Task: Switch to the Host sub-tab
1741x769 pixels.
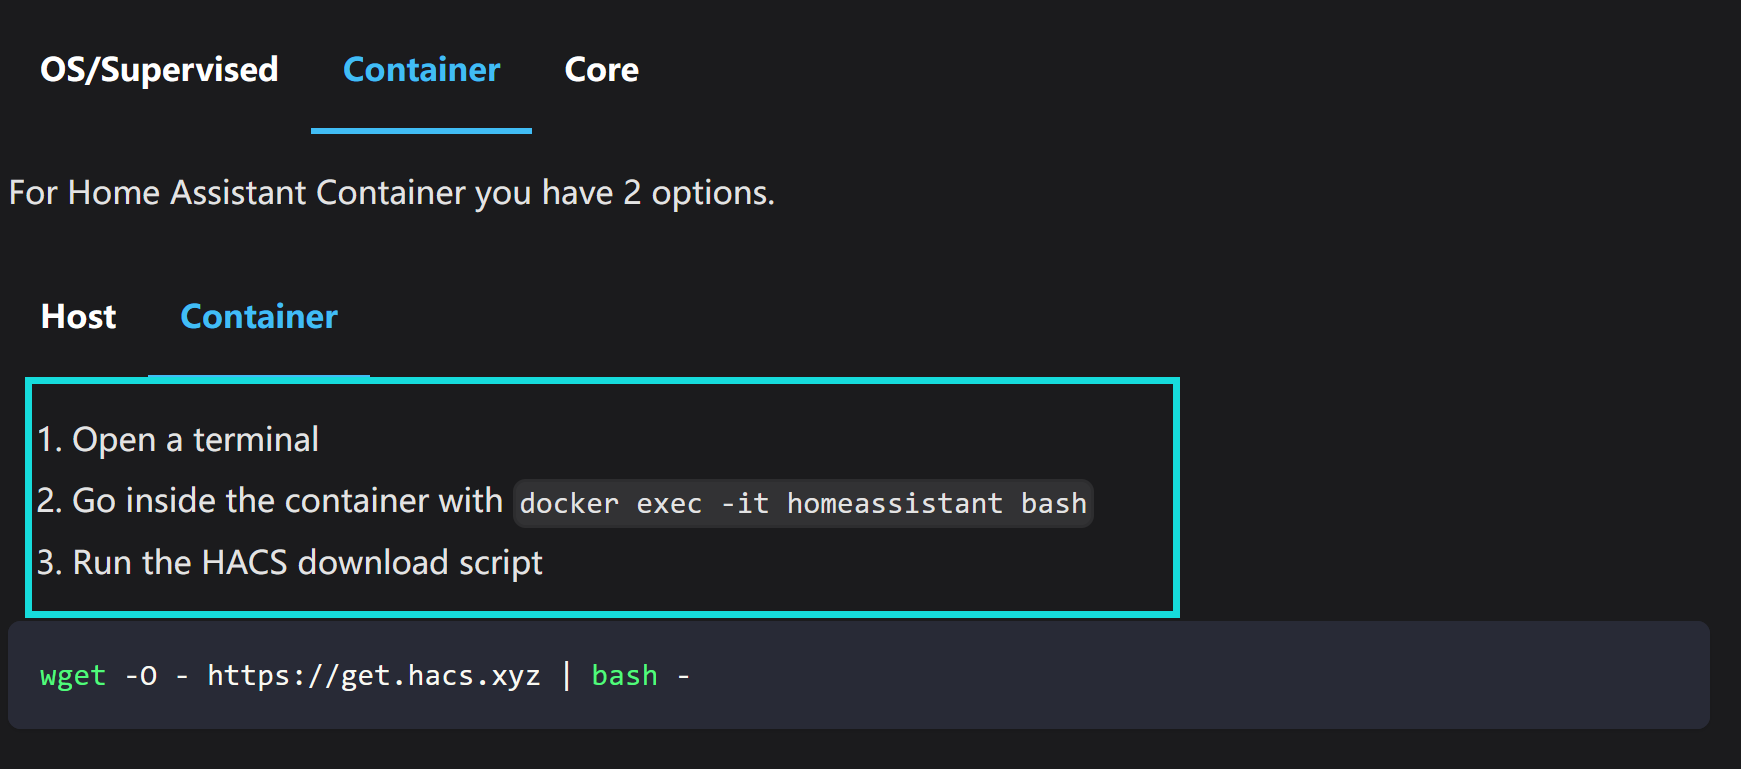Action: coord(78,317)
